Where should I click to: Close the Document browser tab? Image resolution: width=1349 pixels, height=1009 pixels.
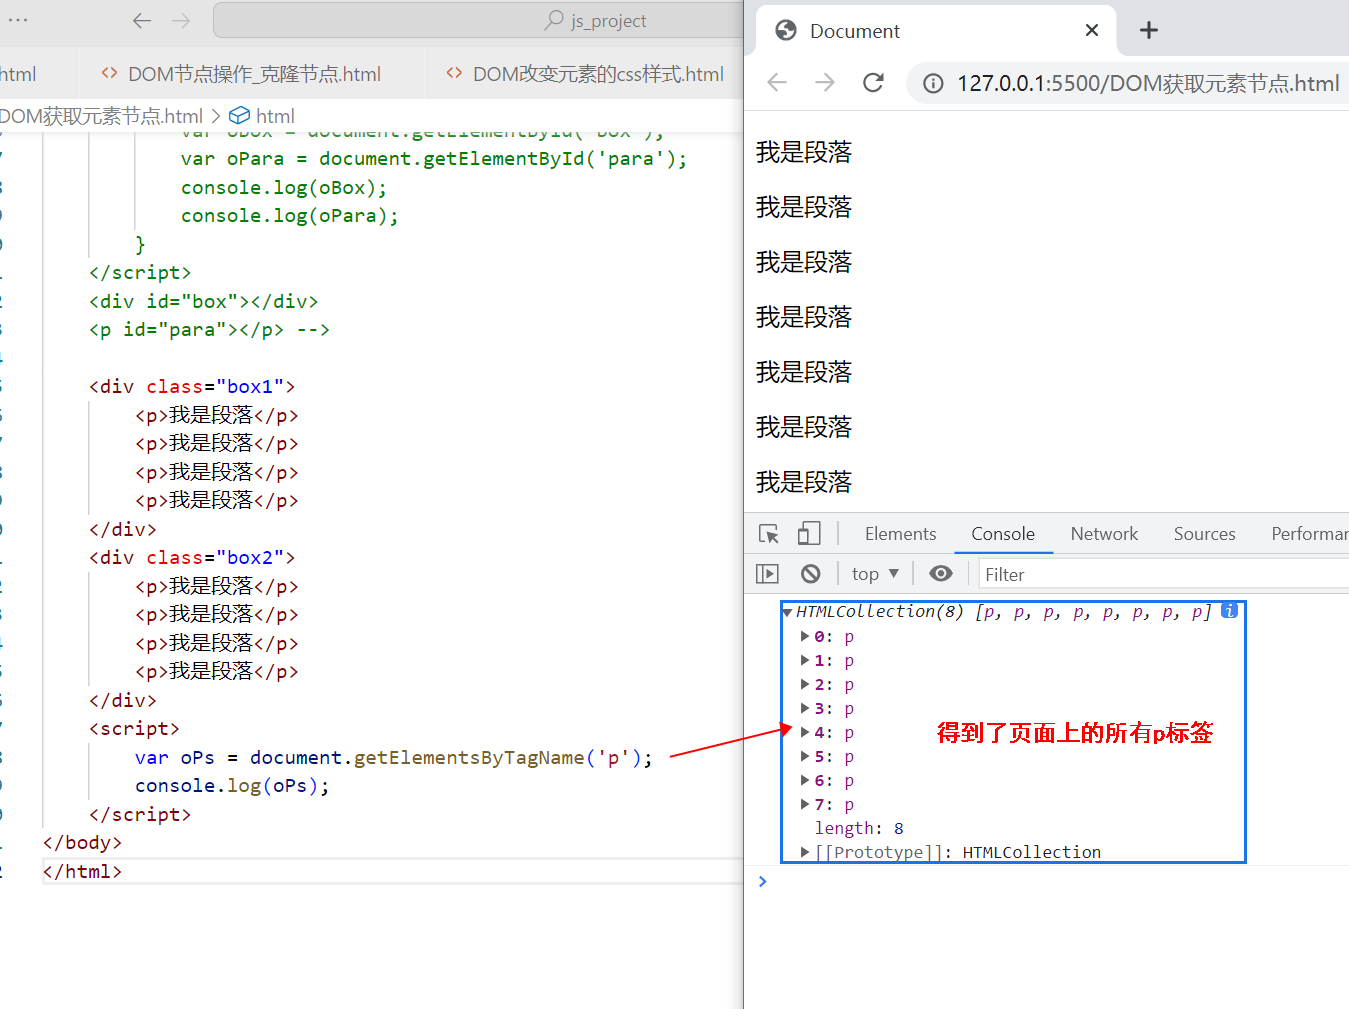(x=1092, y=30)
